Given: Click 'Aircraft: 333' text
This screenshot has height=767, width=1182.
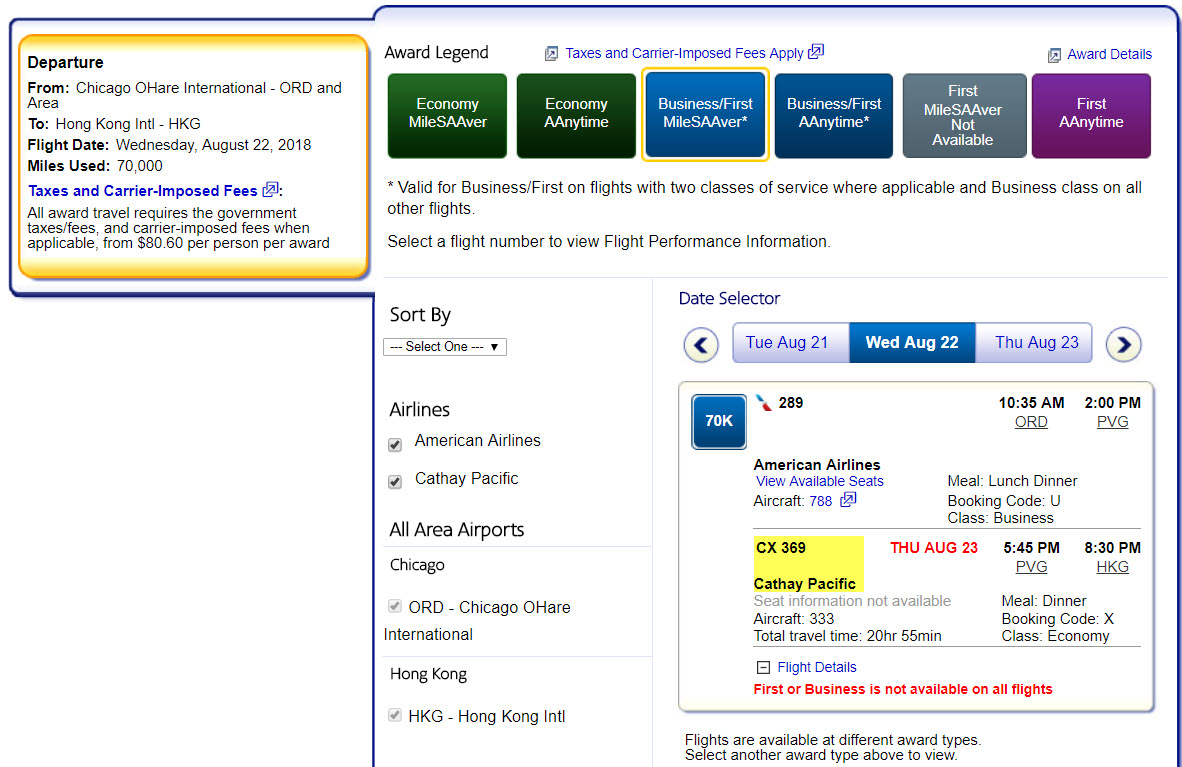Looking at the screenshot, I should click(x=794, y=619).
